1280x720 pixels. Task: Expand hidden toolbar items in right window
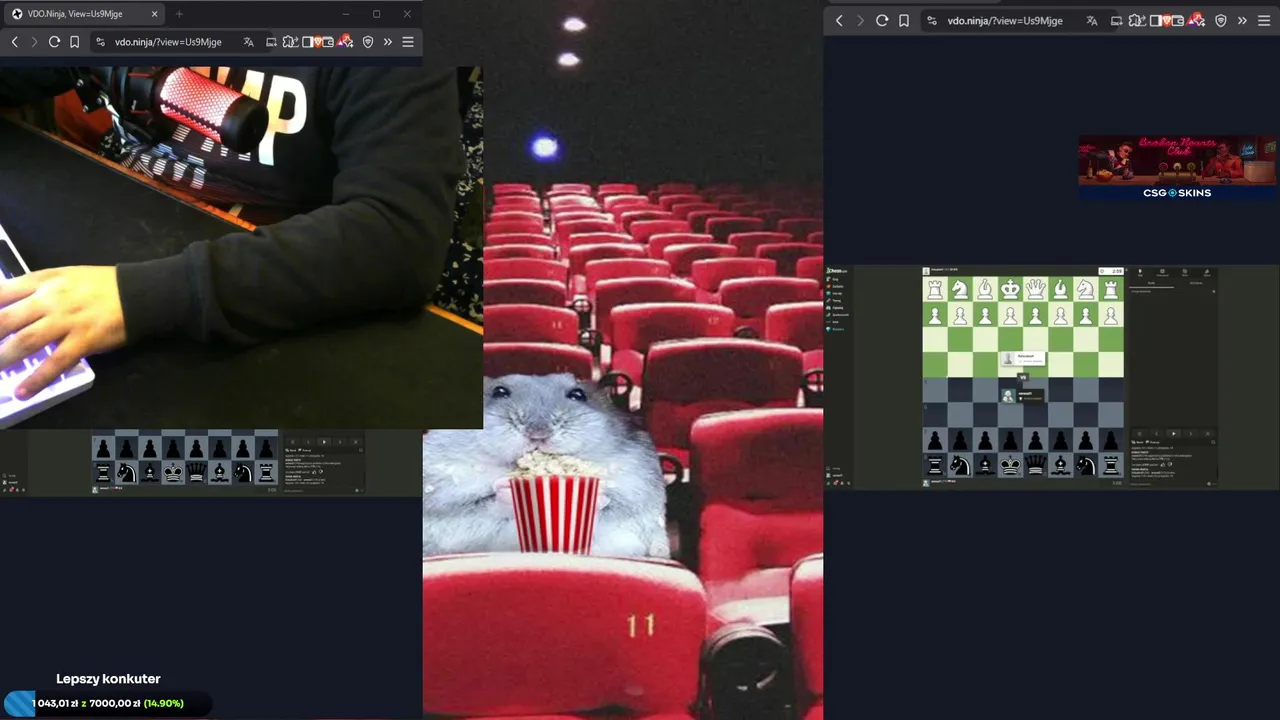(x=1242, y=20)
